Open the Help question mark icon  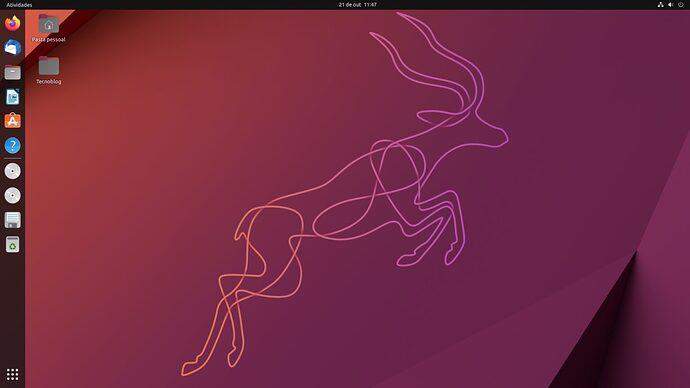click(x=12, y=145)
